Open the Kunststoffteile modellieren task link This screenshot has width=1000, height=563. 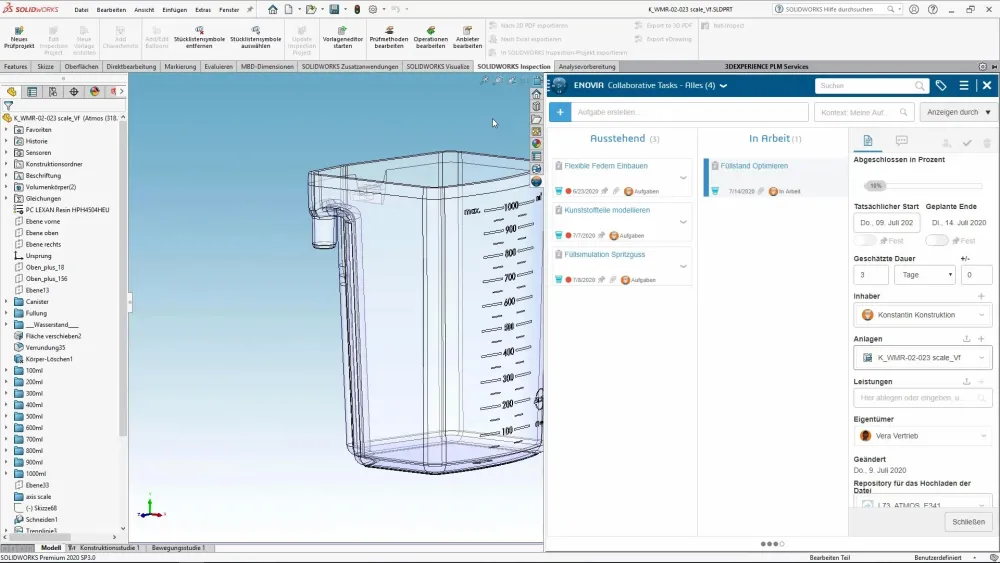click(x=607, y=210)
